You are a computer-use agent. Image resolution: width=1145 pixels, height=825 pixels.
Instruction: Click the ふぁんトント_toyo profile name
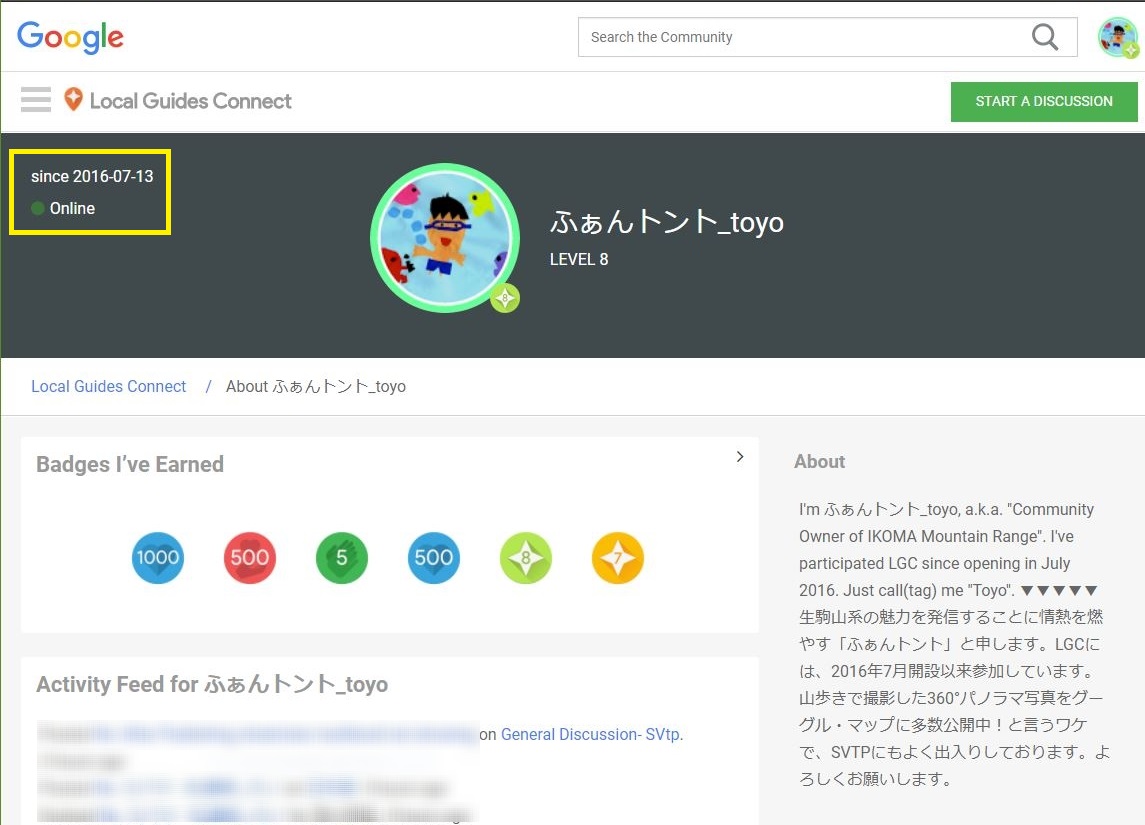[x=667, y=221]
